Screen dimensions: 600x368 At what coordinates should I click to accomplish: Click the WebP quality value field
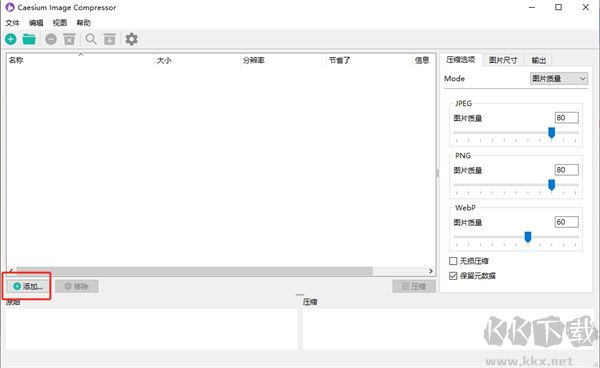pyautogui.click(x=567, y=222)
